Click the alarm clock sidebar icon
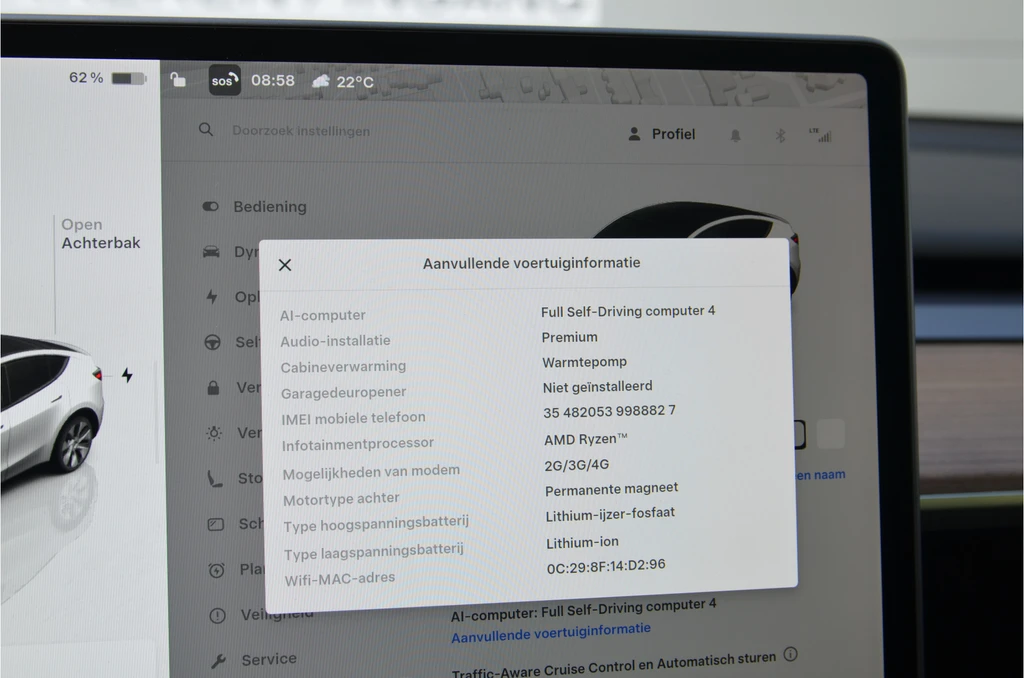Viewport: 1024px width, 678px height. pyautogui.click(x=216, y=570)
